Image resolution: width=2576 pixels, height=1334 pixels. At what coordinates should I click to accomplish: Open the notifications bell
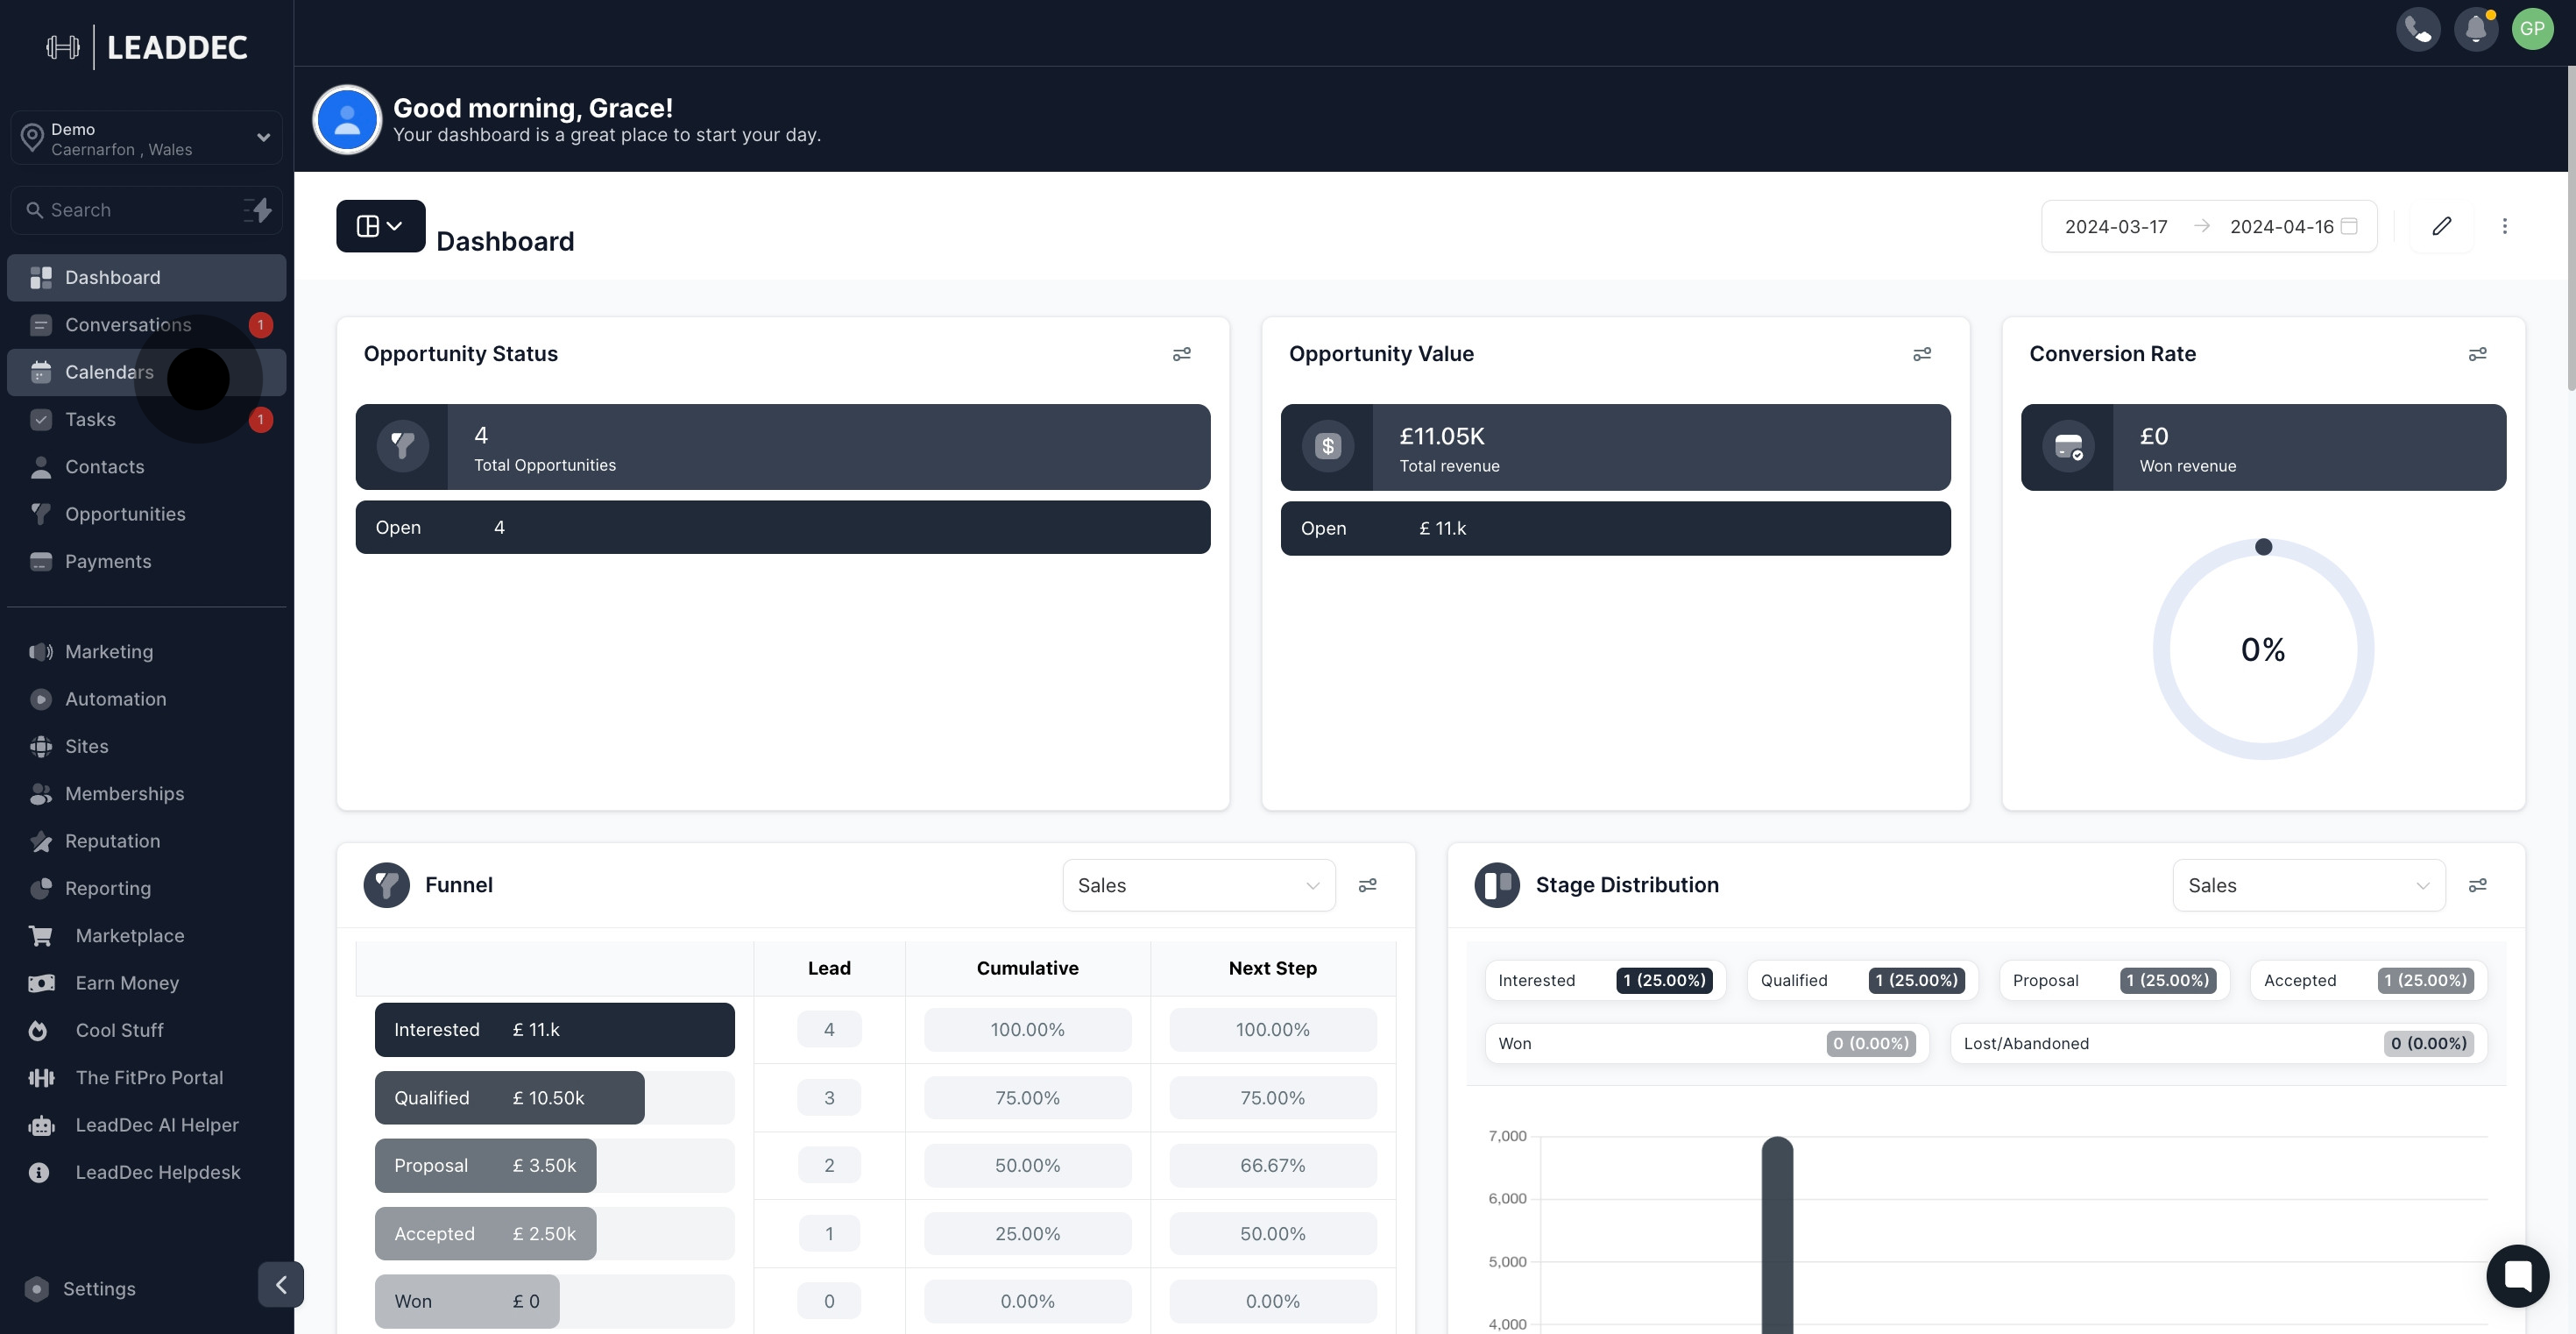[x=2475, y=29]
